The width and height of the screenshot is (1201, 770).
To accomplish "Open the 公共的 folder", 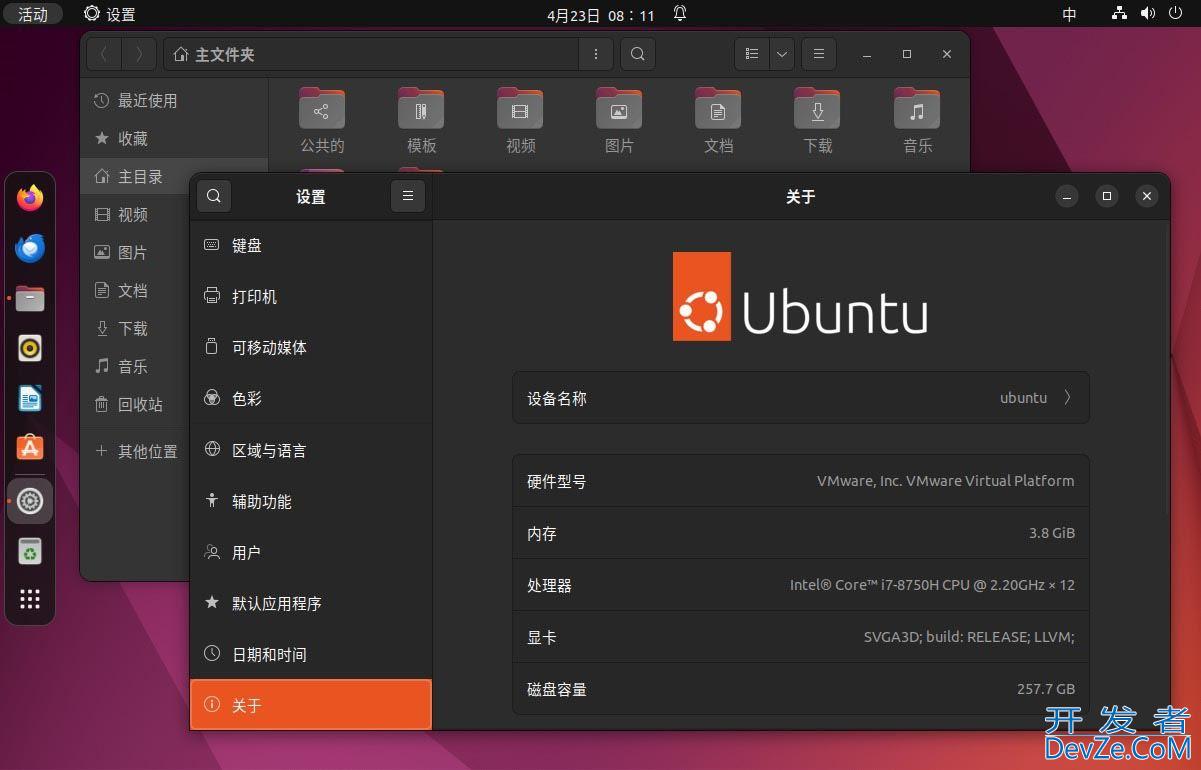I will pos(322,120).
